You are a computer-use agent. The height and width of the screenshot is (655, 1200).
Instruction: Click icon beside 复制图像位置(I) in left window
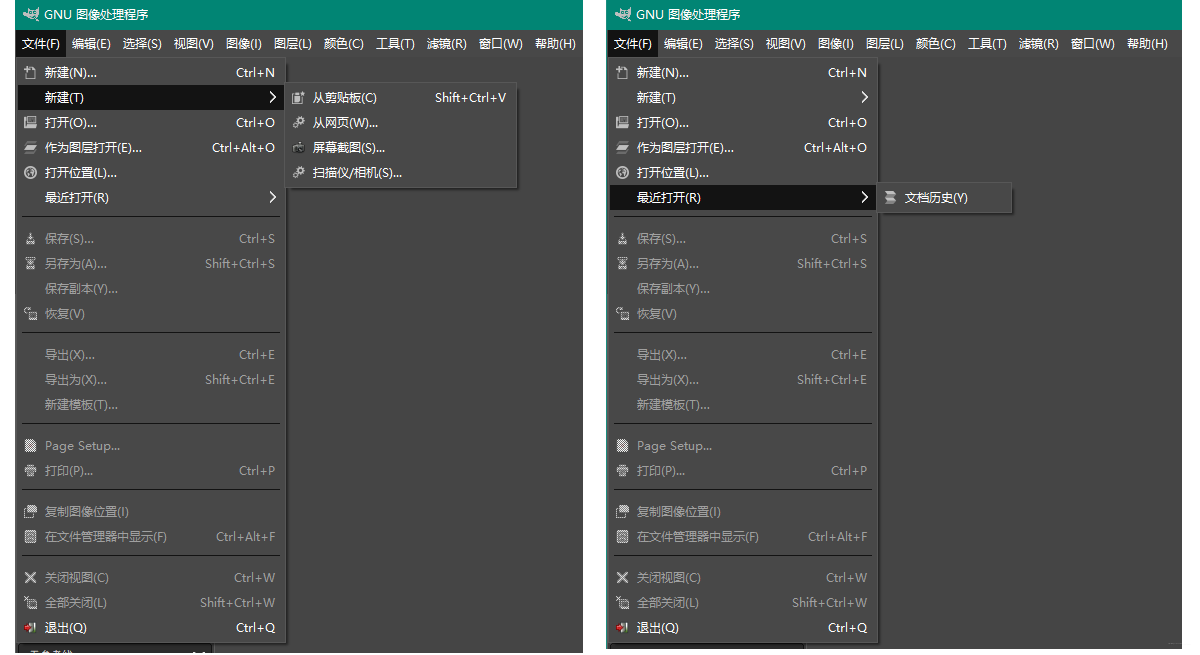click(x=30, y=511)
